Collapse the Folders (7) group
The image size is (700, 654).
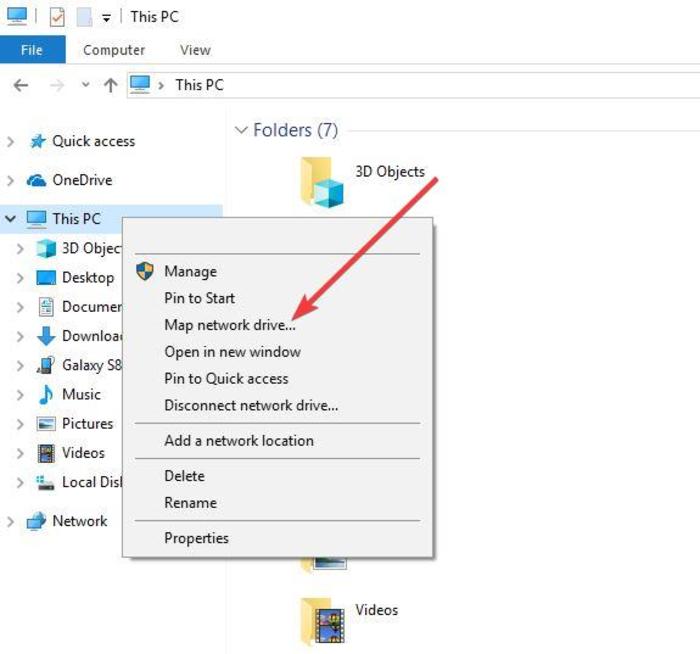(241, 130)
